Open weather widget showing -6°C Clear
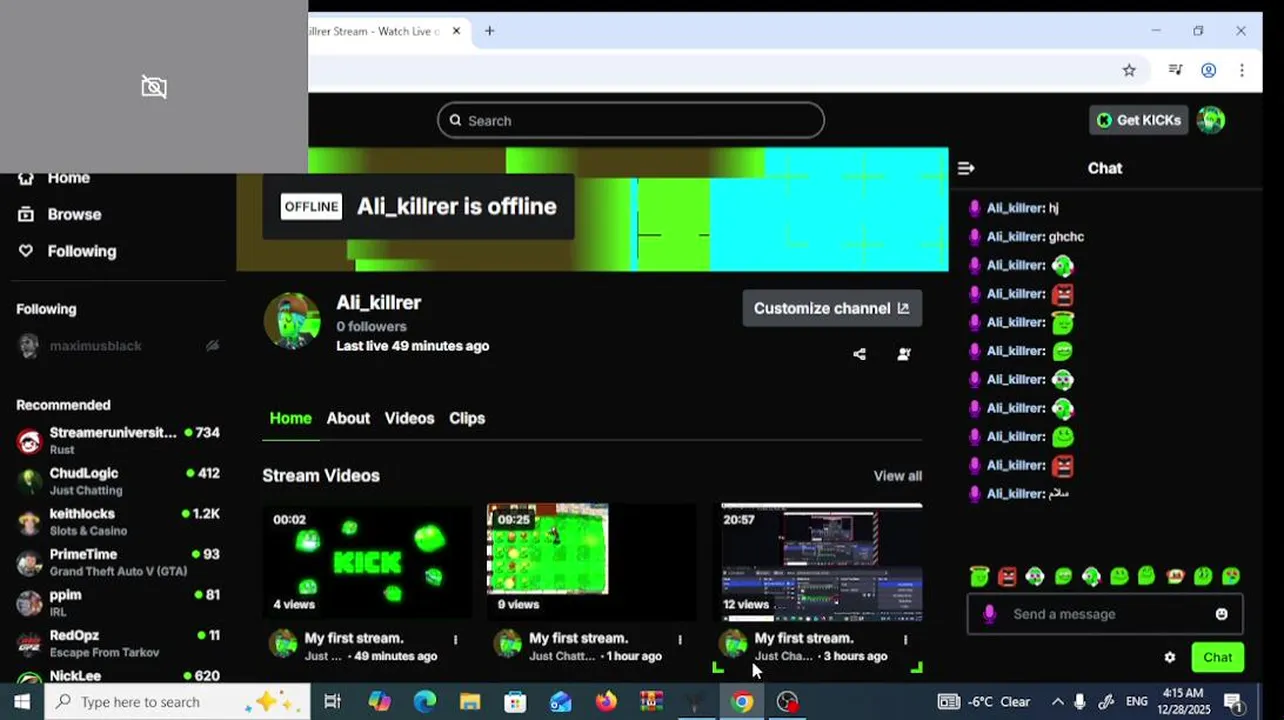This screenshot has height=720, width=1284. pyautogui.click(x=986, y=702)
